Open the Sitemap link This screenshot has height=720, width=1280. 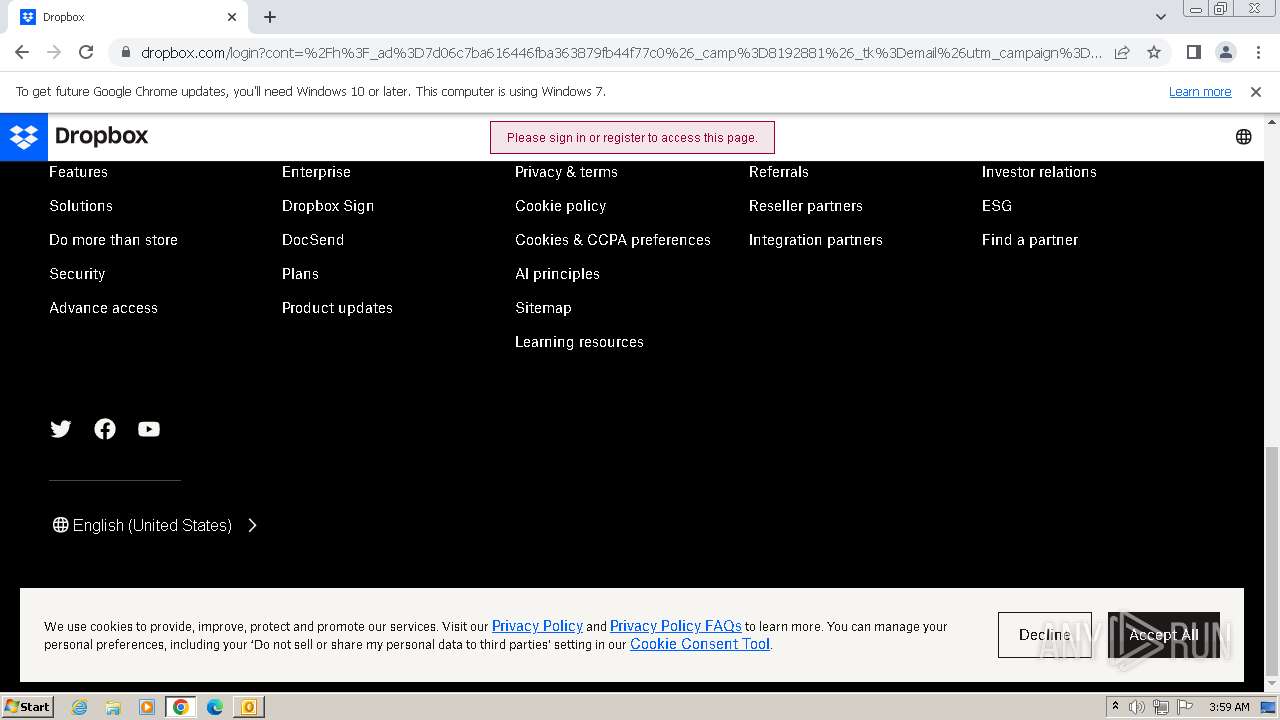(x=543, y=308)
